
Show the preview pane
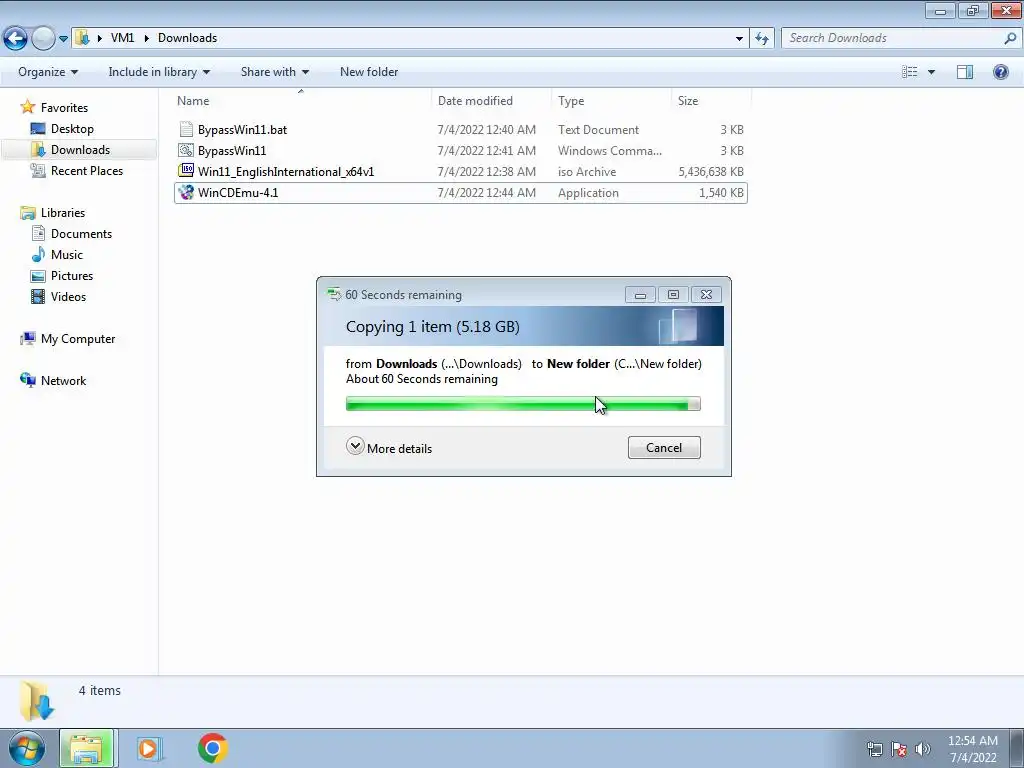965,72
